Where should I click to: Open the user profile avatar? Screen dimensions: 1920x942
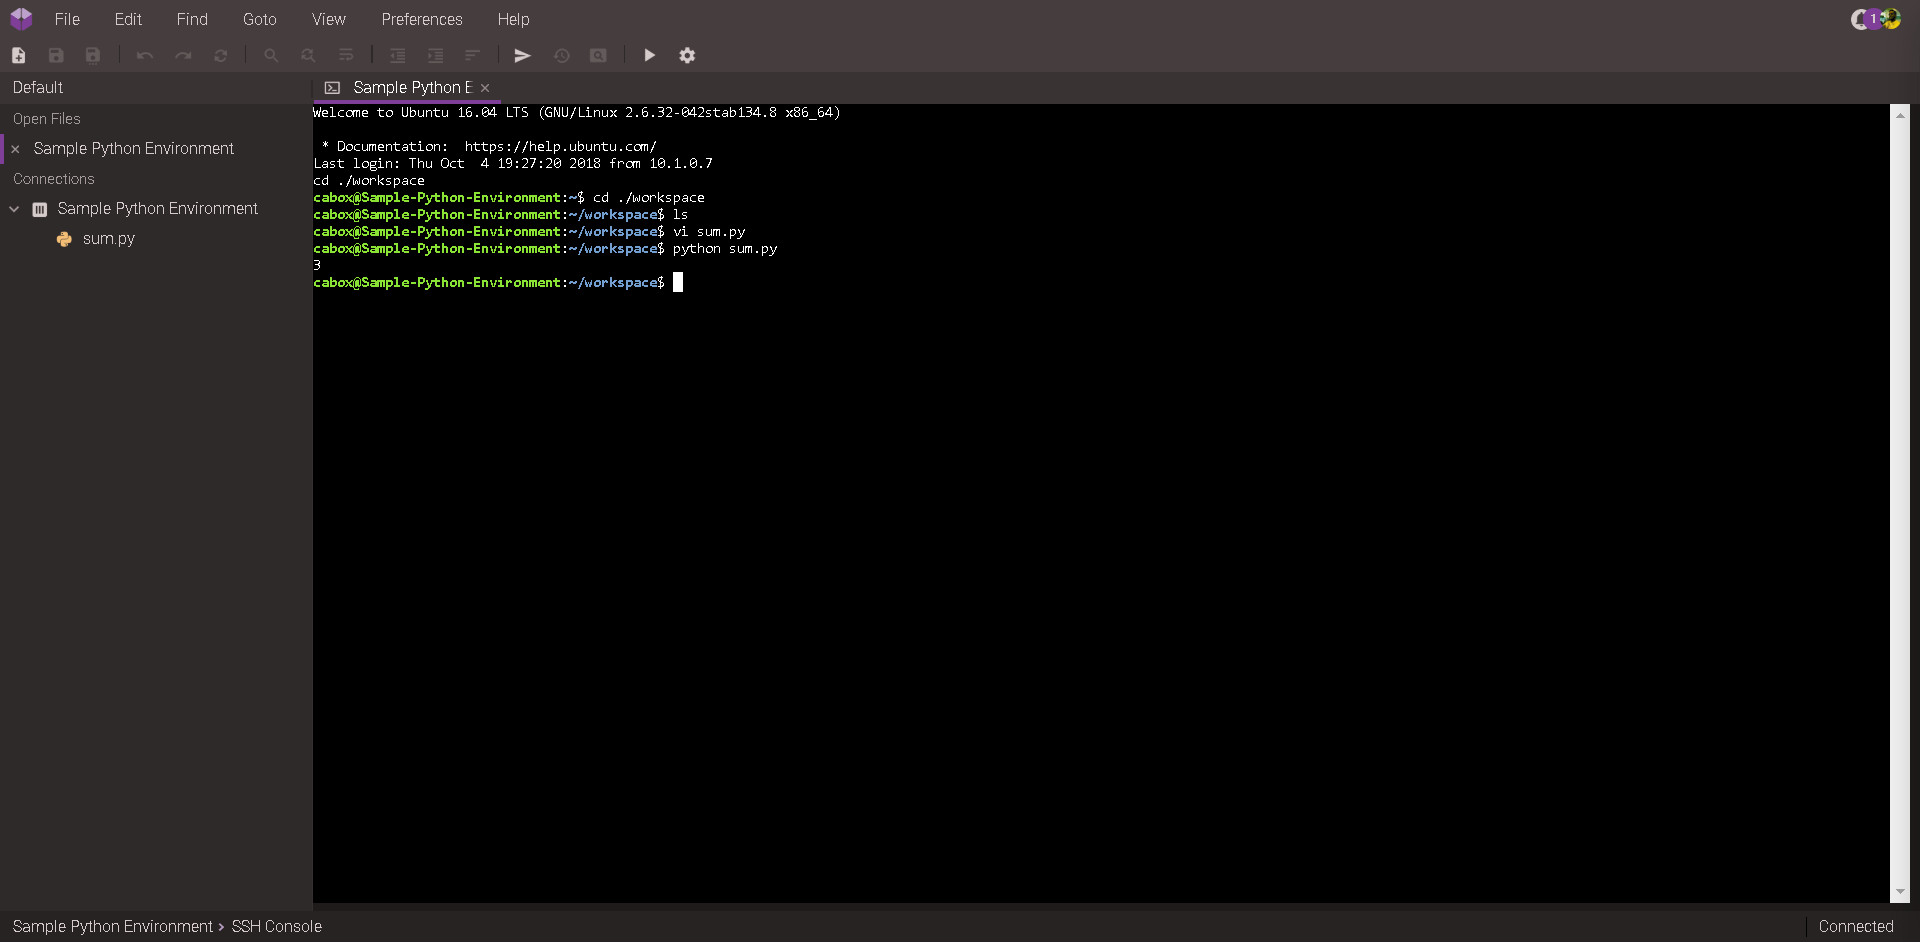click(1892, 19)
